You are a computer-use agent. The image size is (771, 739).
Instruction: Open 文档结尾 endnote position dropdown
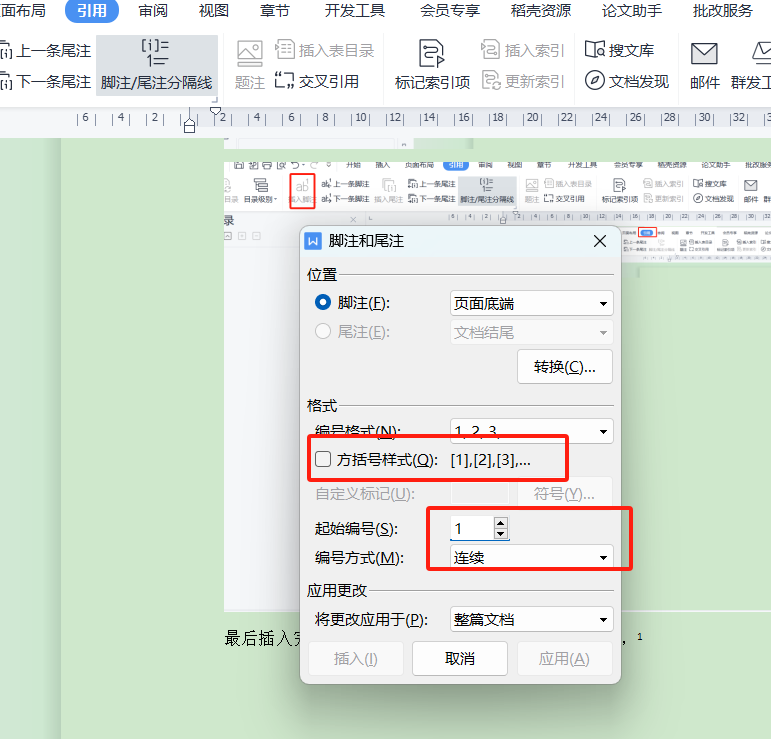pyautogui.click(x=532, y=332)
